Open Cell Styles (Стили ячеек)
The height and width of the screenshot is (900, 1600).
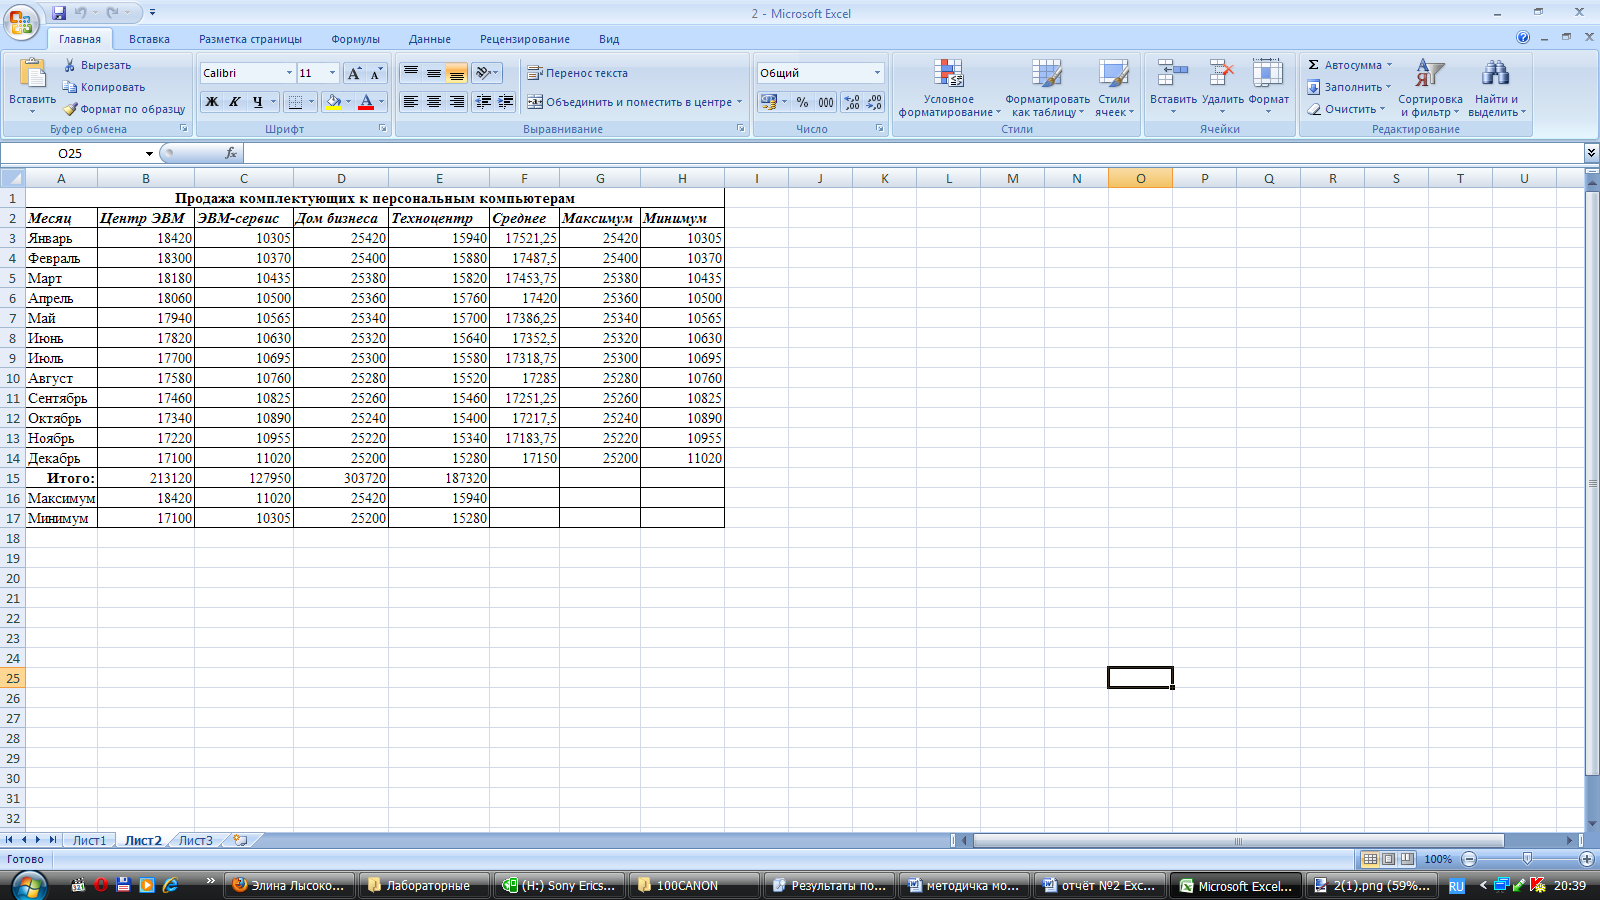point(1114,88)
